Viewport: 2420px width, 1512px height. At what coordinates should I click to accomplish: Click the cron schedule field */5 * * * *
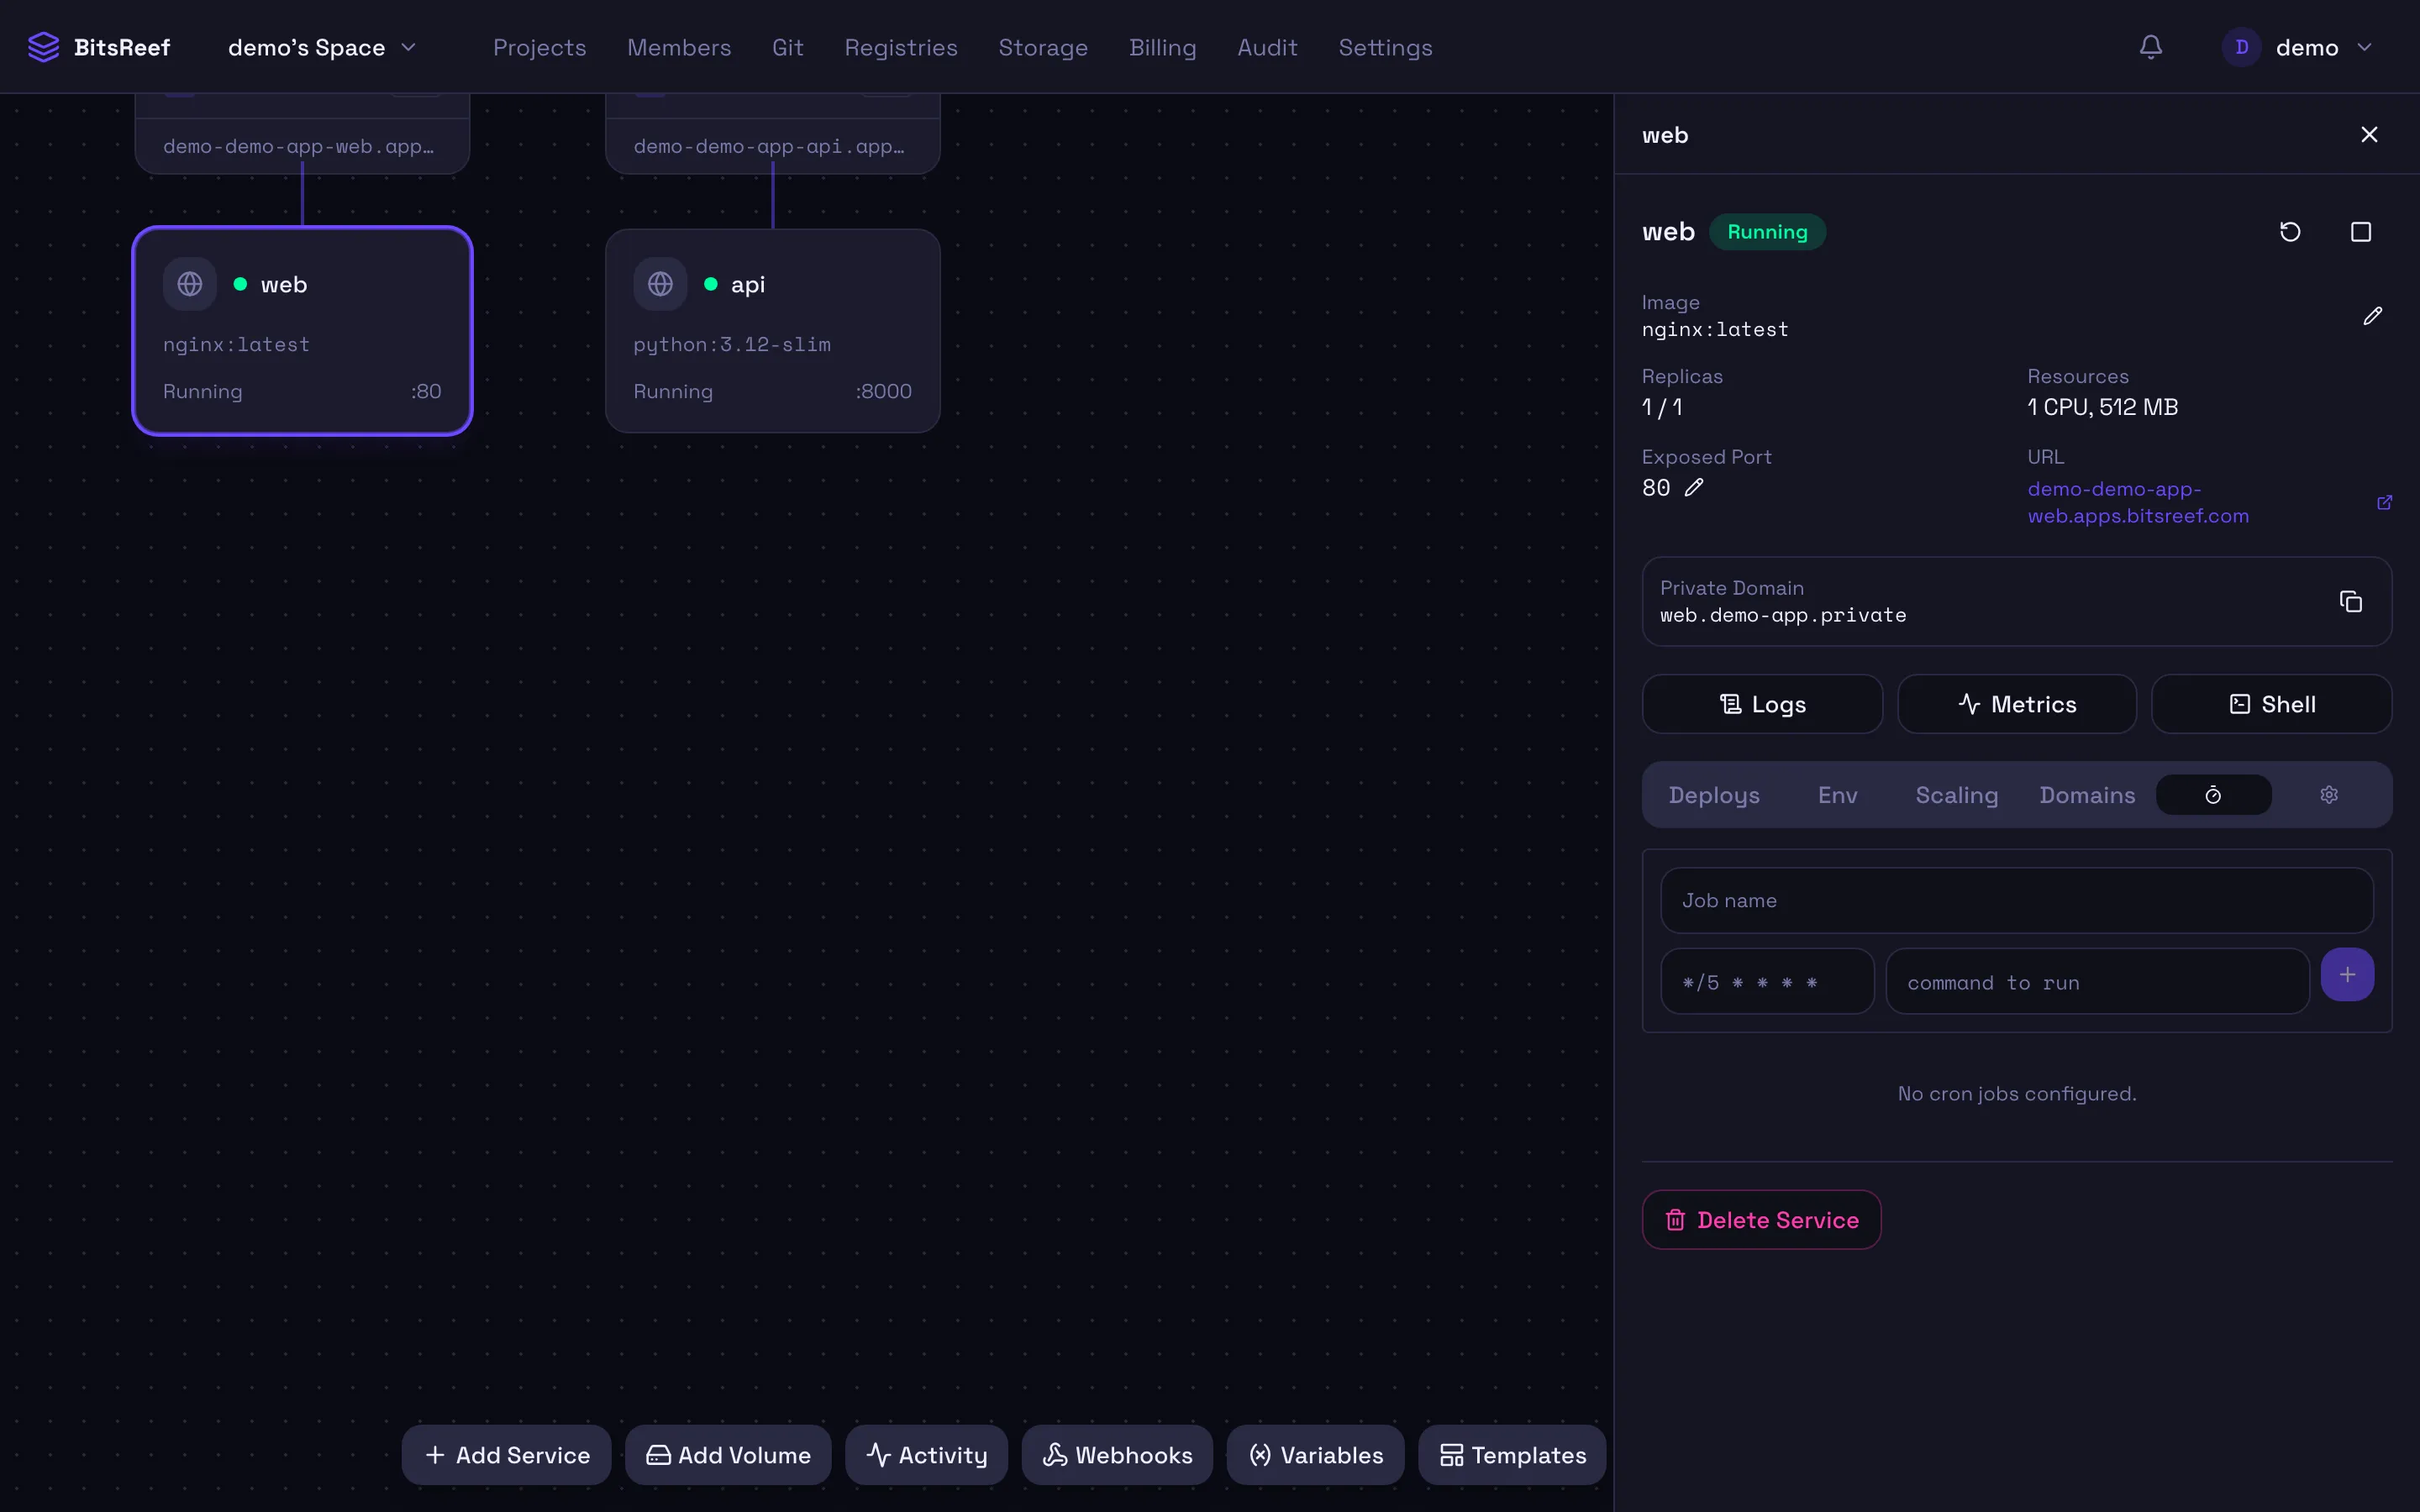[1767, 982]
